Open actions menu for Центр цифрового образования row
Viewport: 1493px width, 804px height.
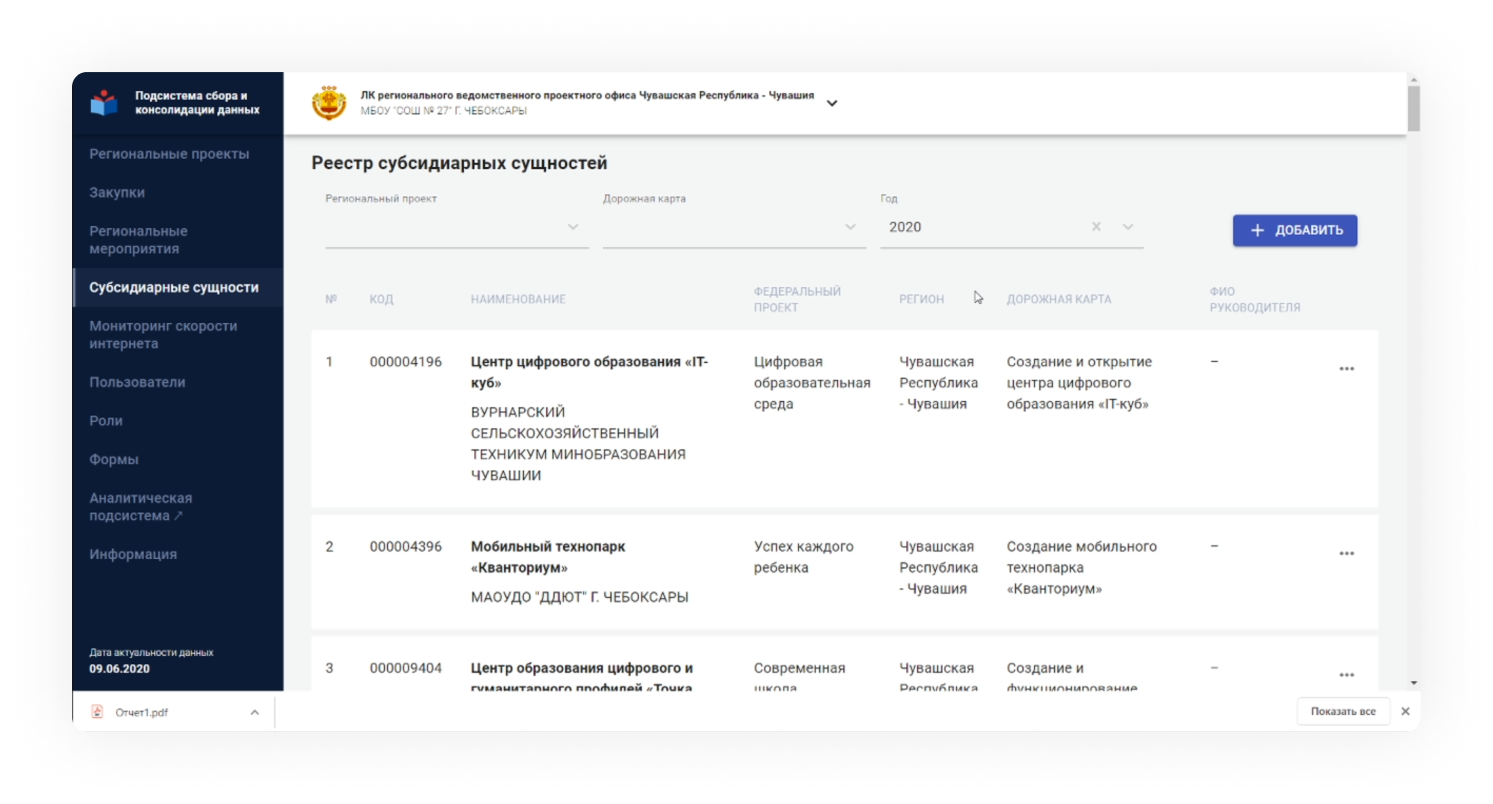coord(1346,369)
